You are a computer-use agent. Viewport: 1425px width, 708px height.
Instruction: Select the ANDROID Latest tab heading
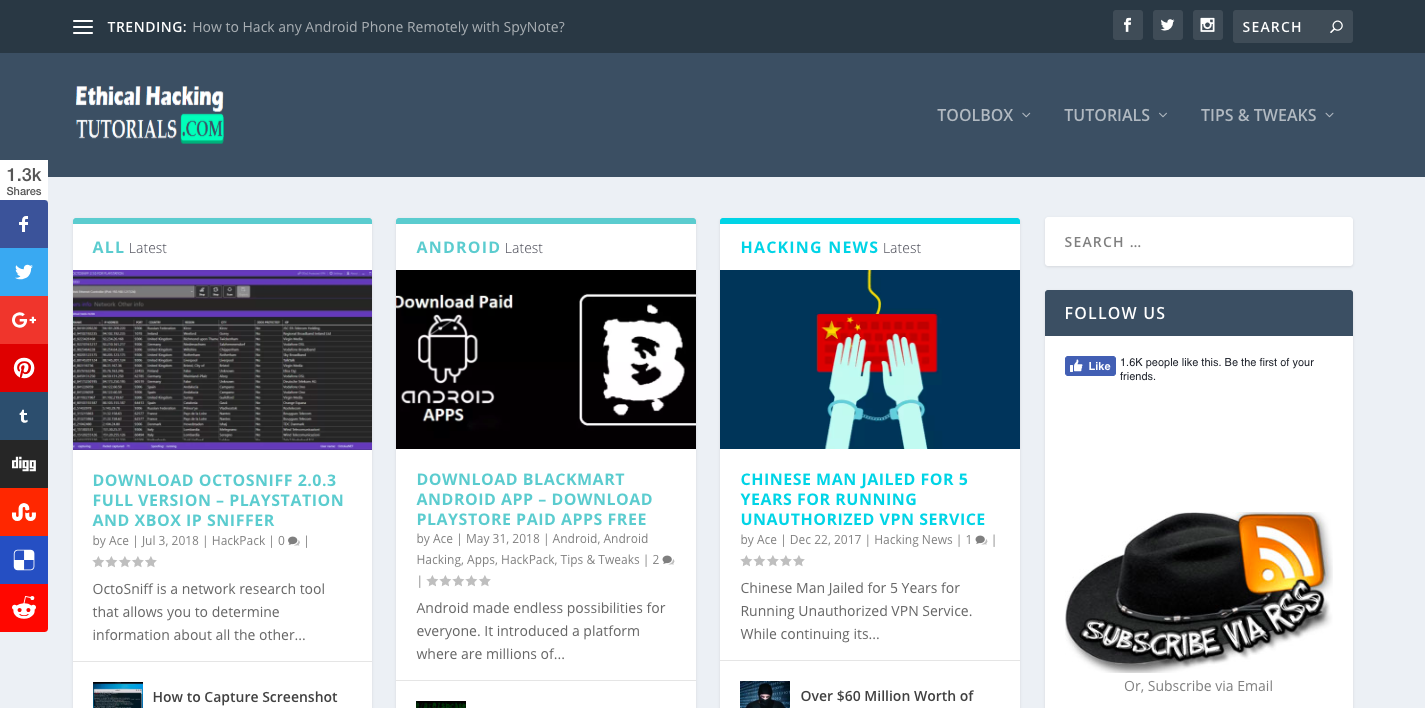coord(480,247)
